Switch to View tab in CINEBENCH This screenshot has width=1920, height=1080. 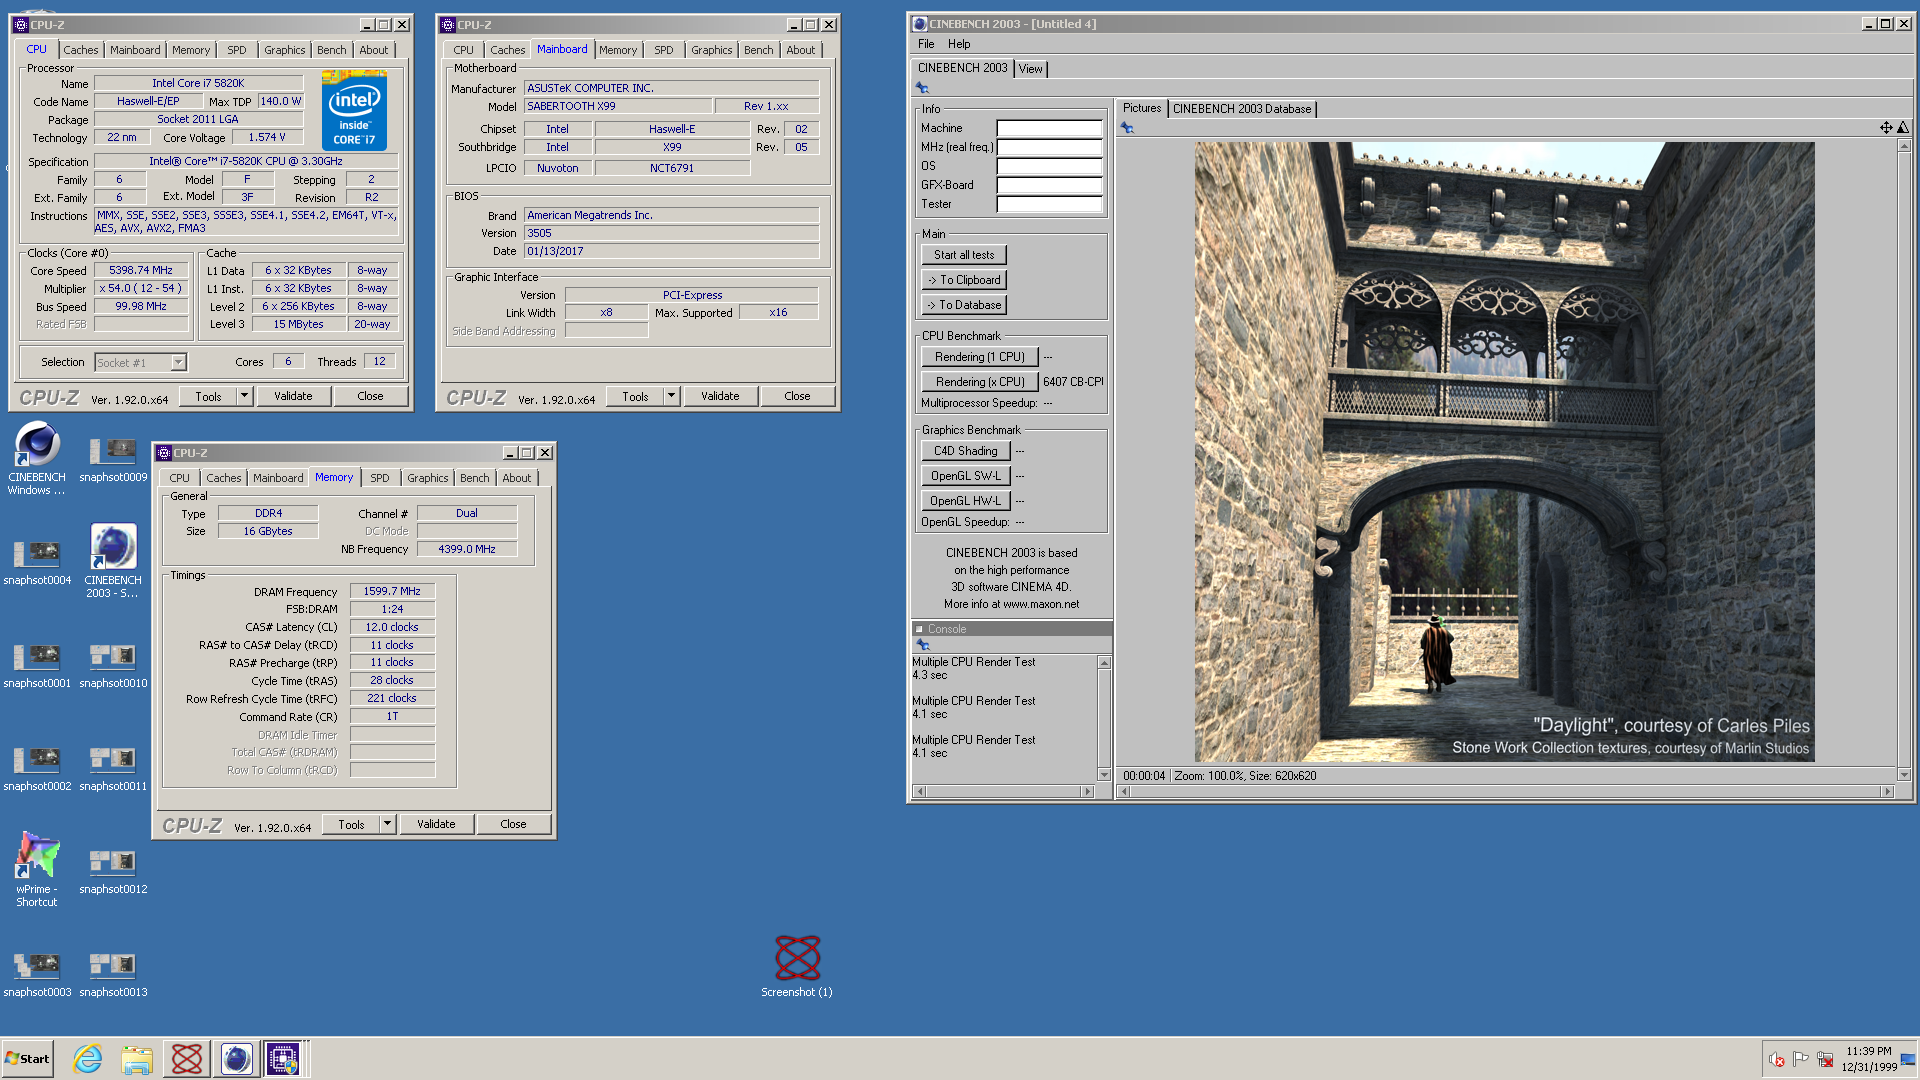click(1031, 69)
